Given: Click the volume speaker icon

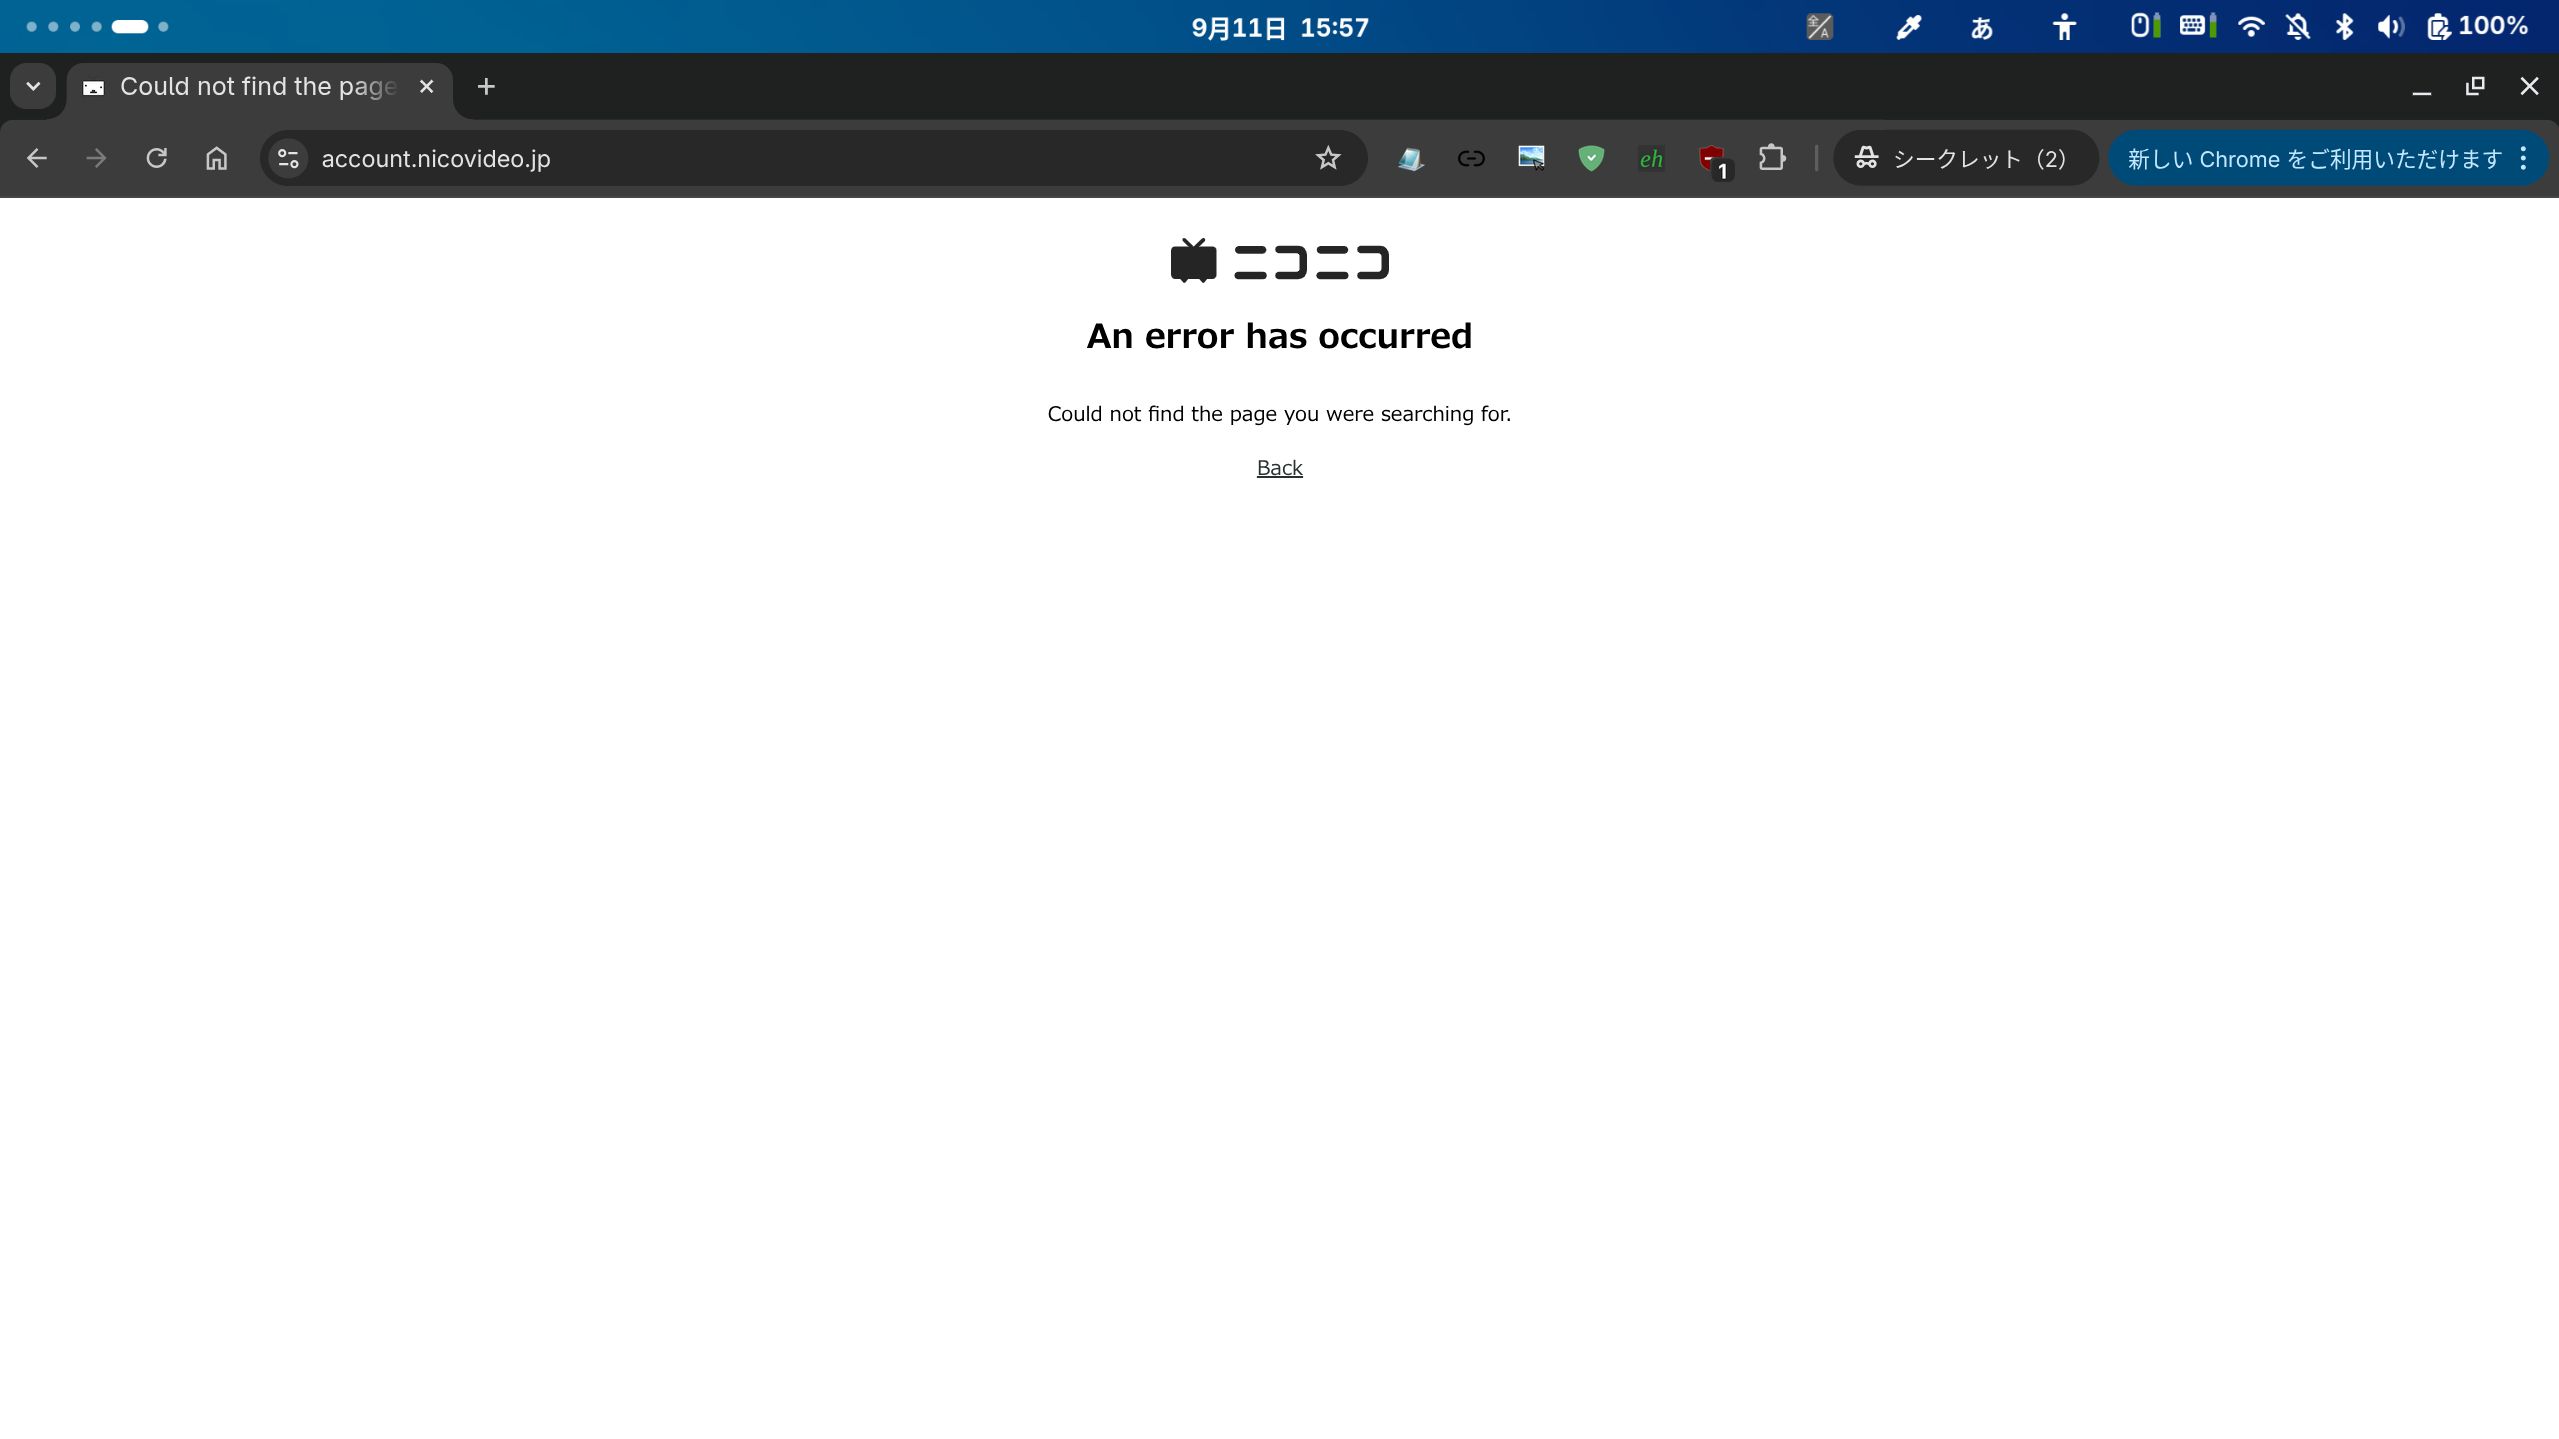Looking at the screenshot, I should [x=2390, y=27].
